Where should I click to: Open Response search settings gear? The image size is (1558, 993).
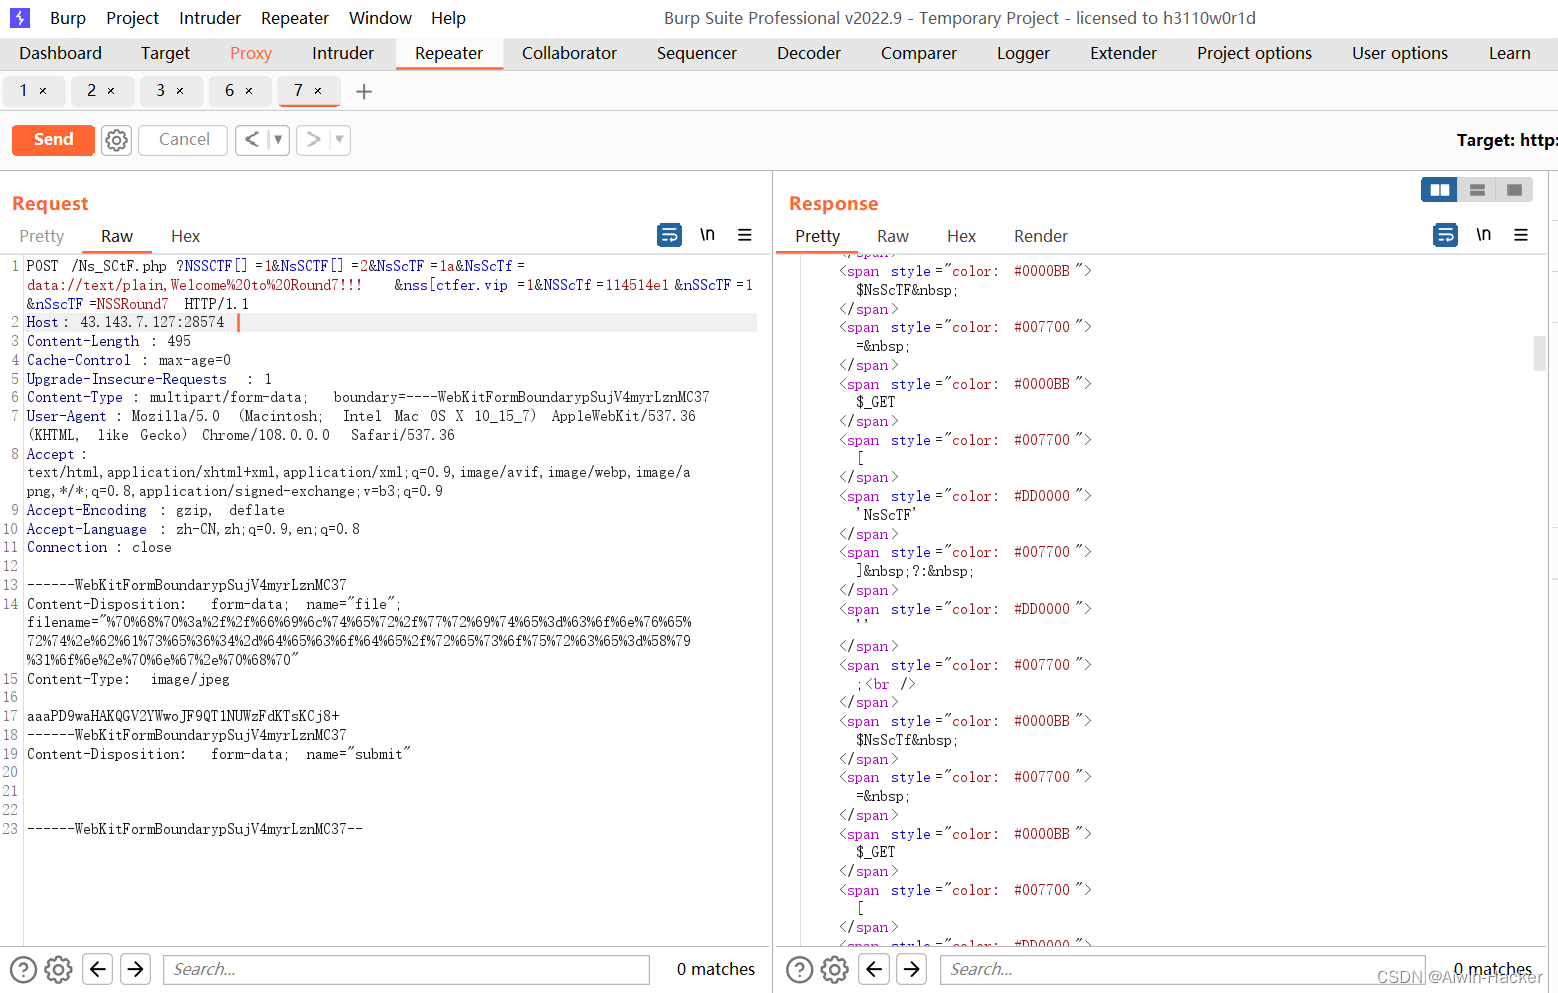tap(835, 969)
